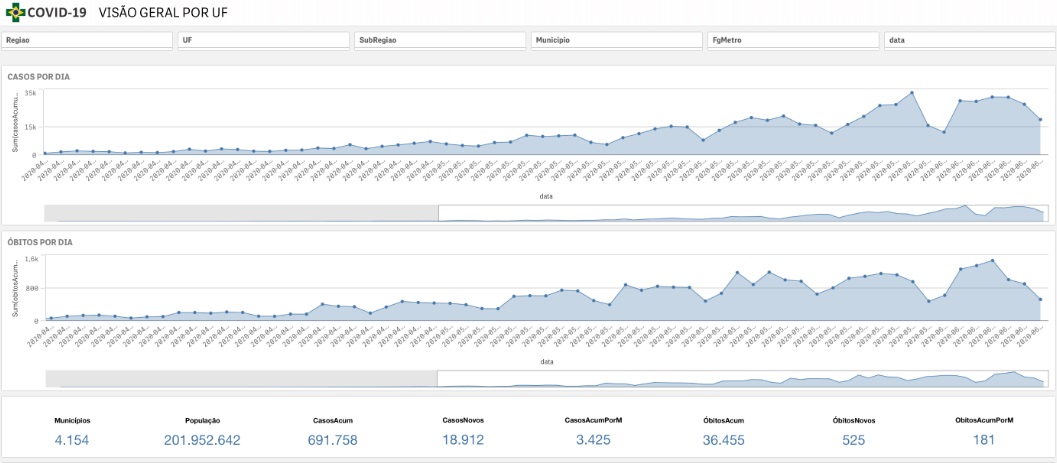1057x463 pixels.
Task: Click the deaths chart mini-map scroll window
Action: pyautogui.click(x=741, y=378)
